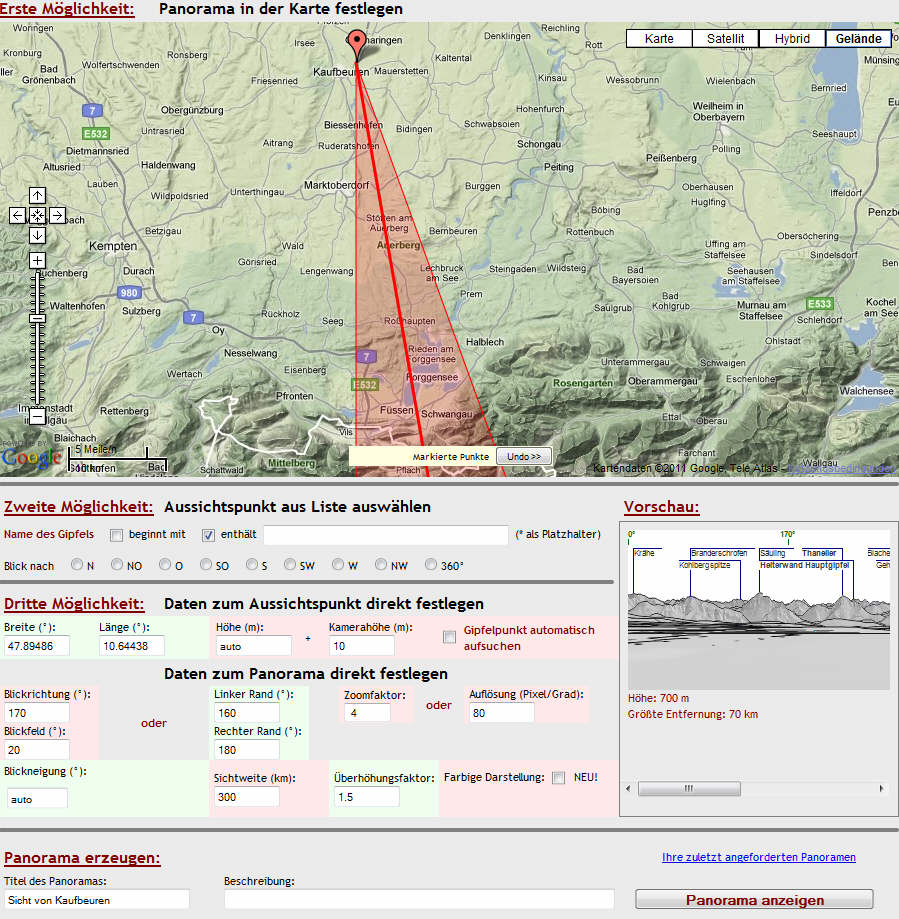The height and width of the screenshot is (919, 899).
Task: Zoom in with the map plus button
Action: click(37, 261)
